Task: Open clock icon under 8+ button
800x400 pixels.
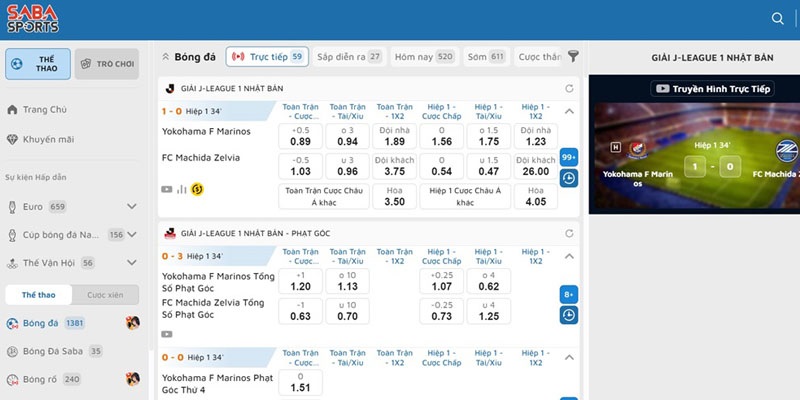Action: 569,315
